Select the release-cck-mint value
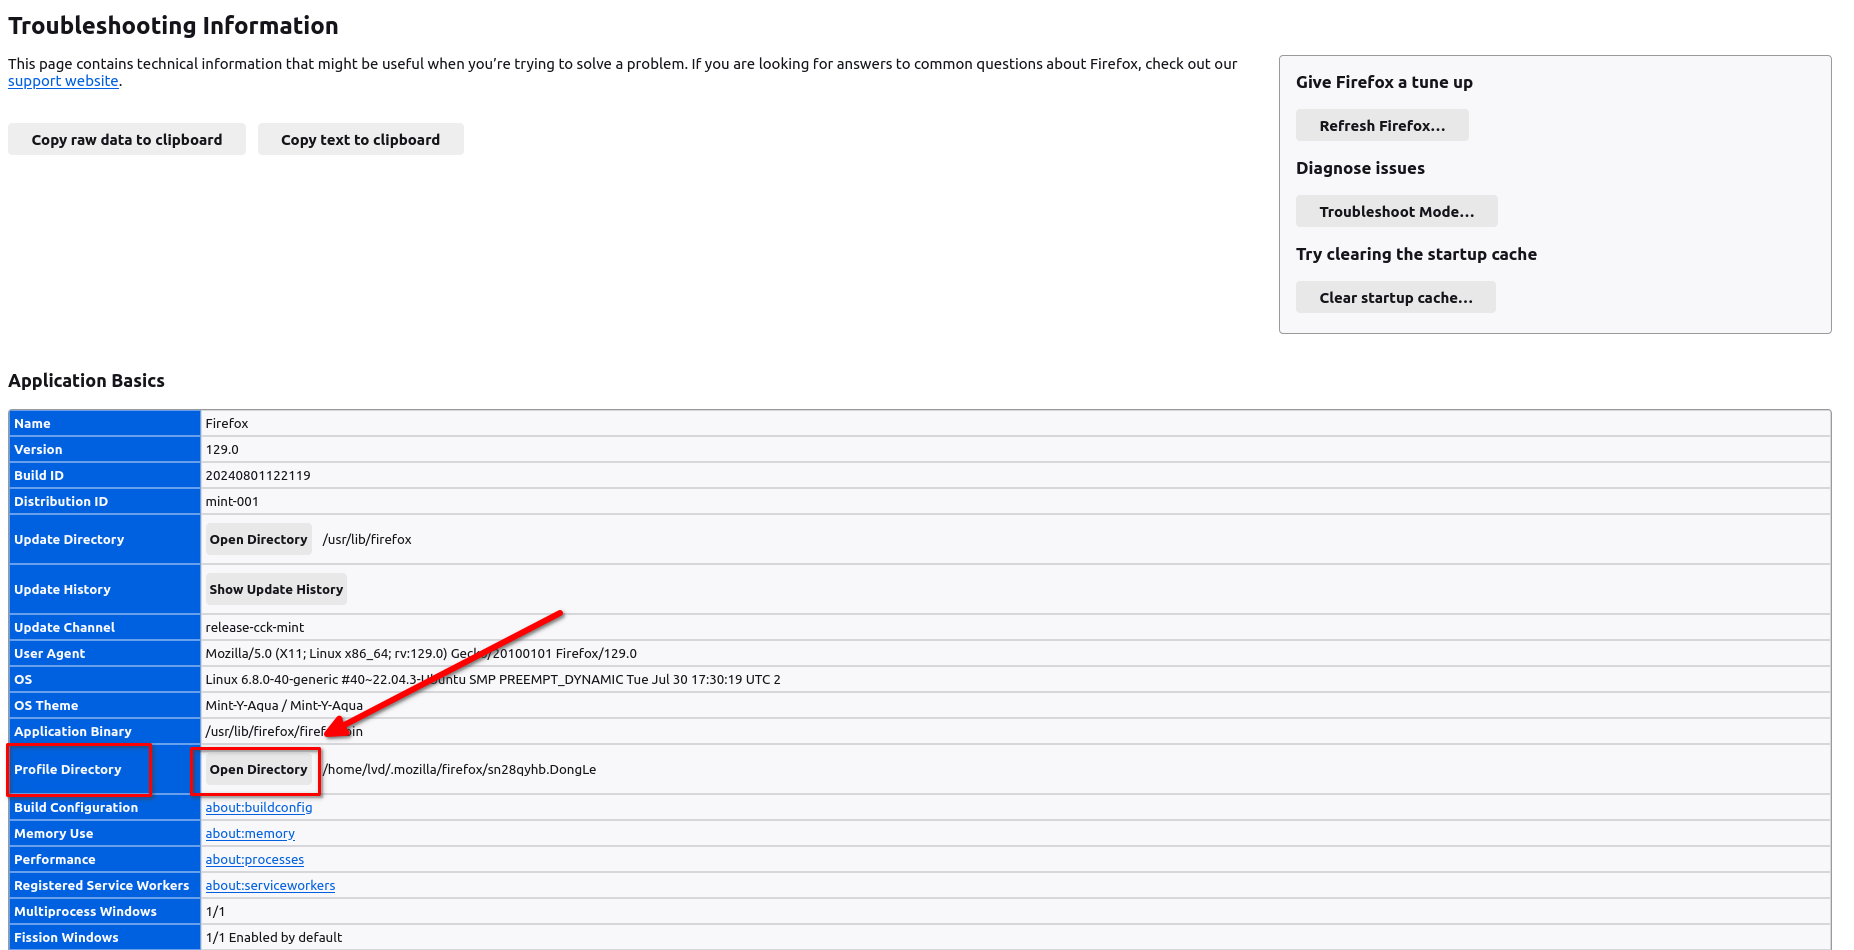The width and height of the screenshot is (1854, 950). tap(255, 627)
